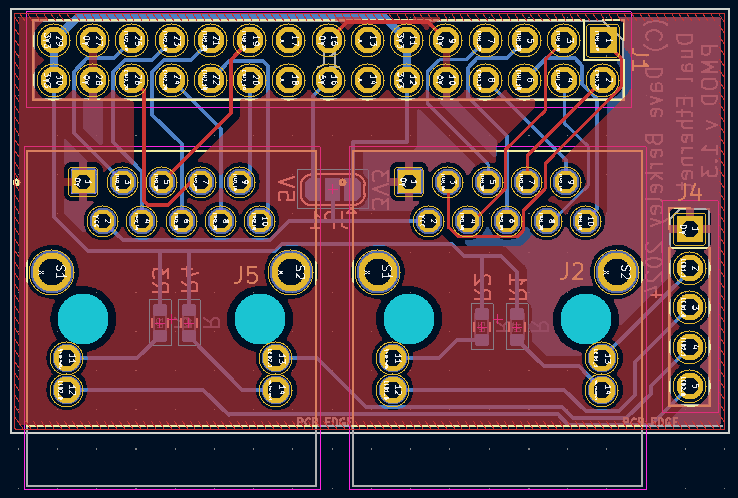Select pad 19 on header J1
Viewport: 738px width, 498px height.
coord(249,40)
